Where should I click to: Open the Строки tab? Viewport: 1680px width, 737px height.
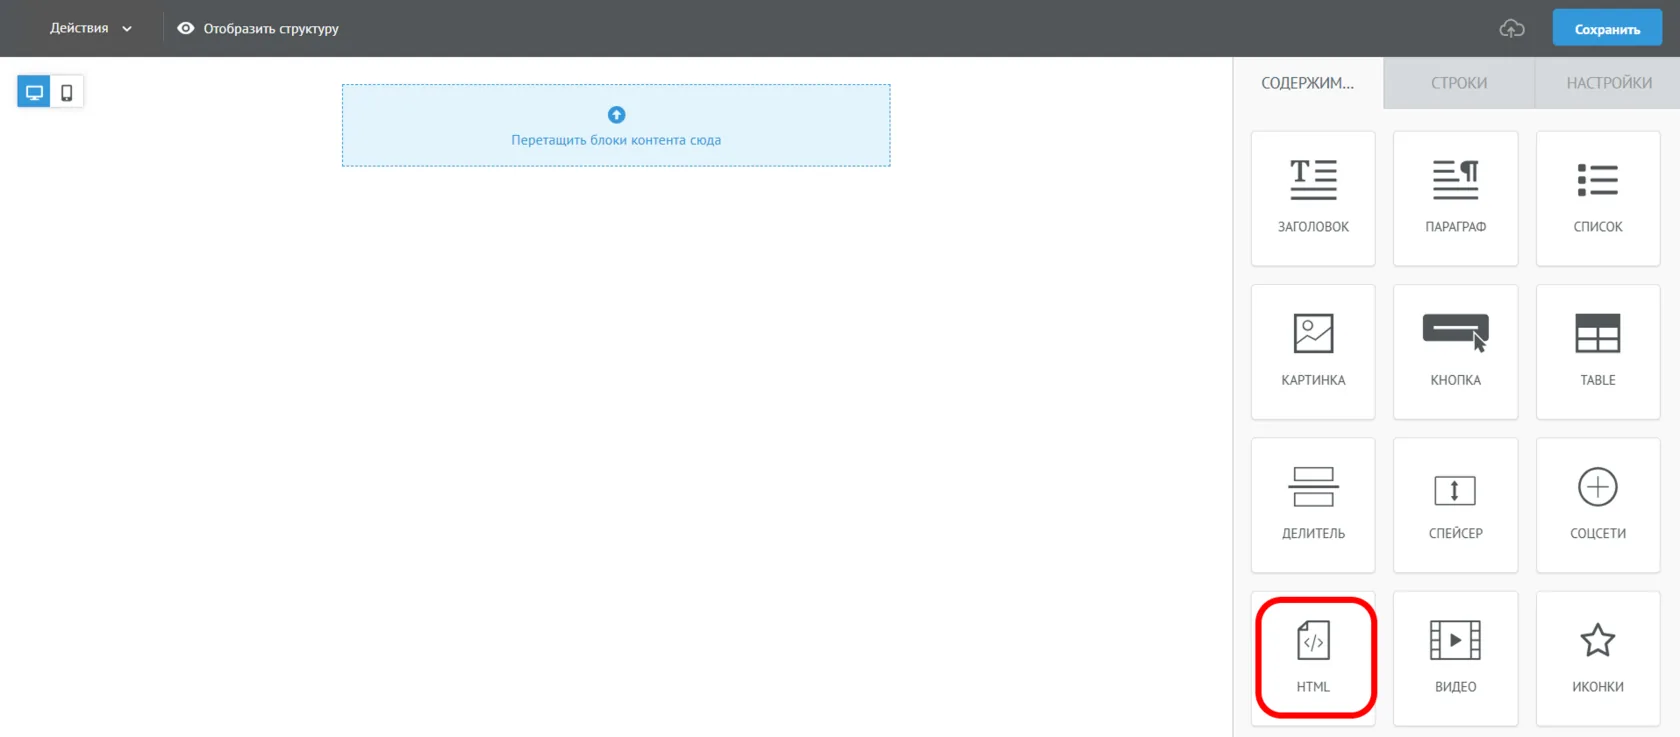pyautogui.click(x=1459, y=83)
